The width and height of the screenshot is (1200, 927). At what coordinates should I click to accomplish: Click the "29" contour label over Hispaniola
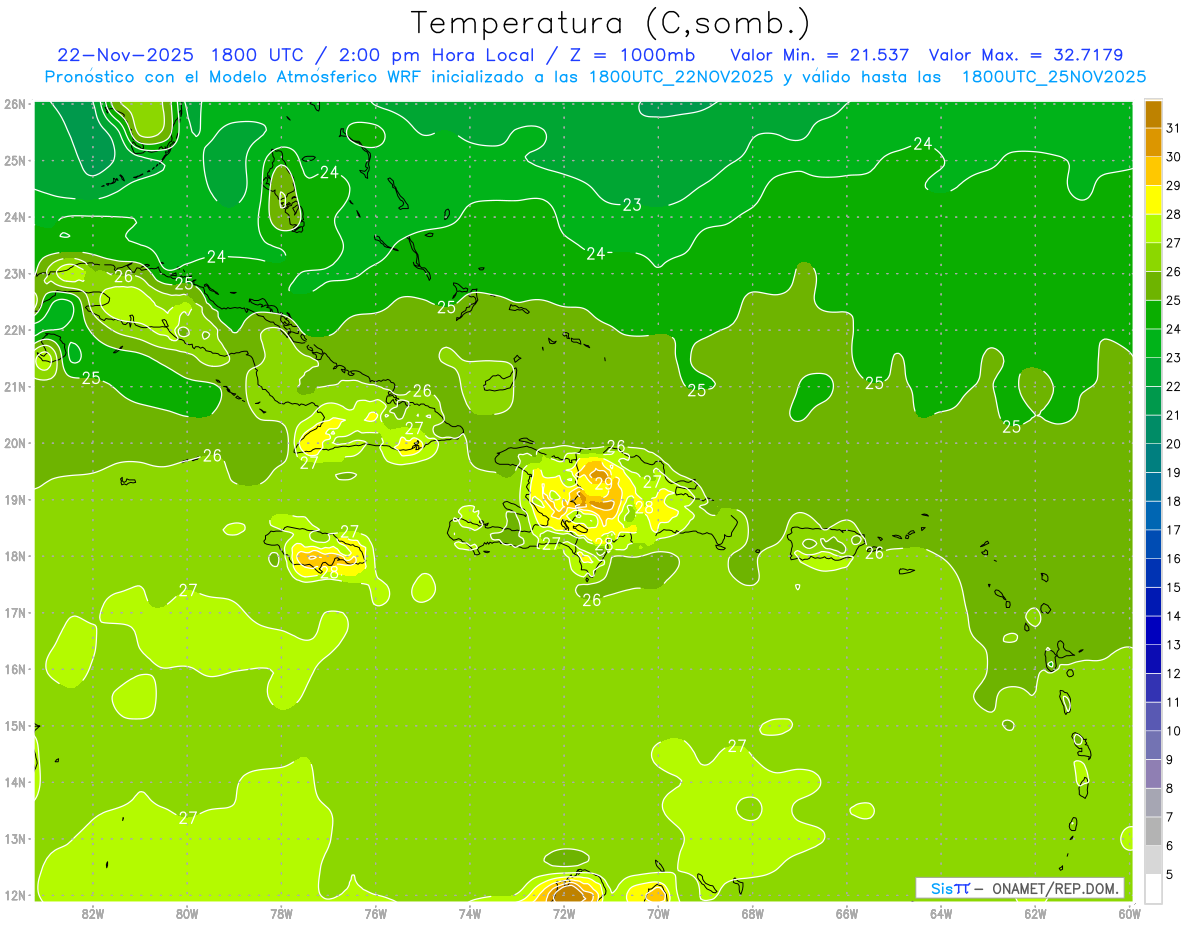pos(603,484)
